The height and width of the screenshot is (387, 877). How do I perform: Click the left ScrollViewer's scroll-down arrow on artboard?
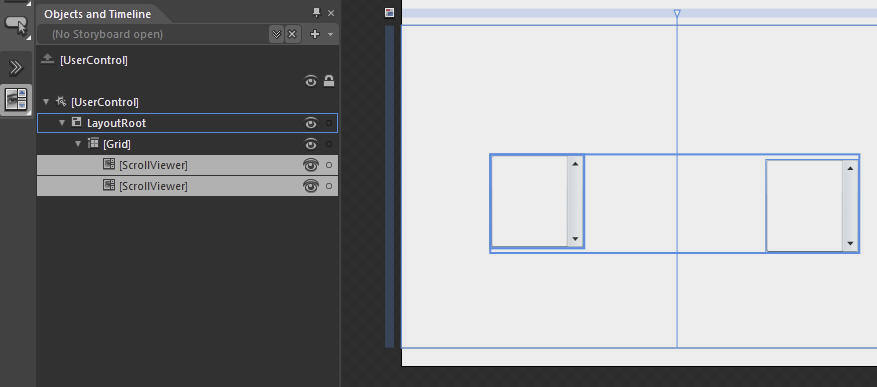pyautogui.click(x=575, y=239)
